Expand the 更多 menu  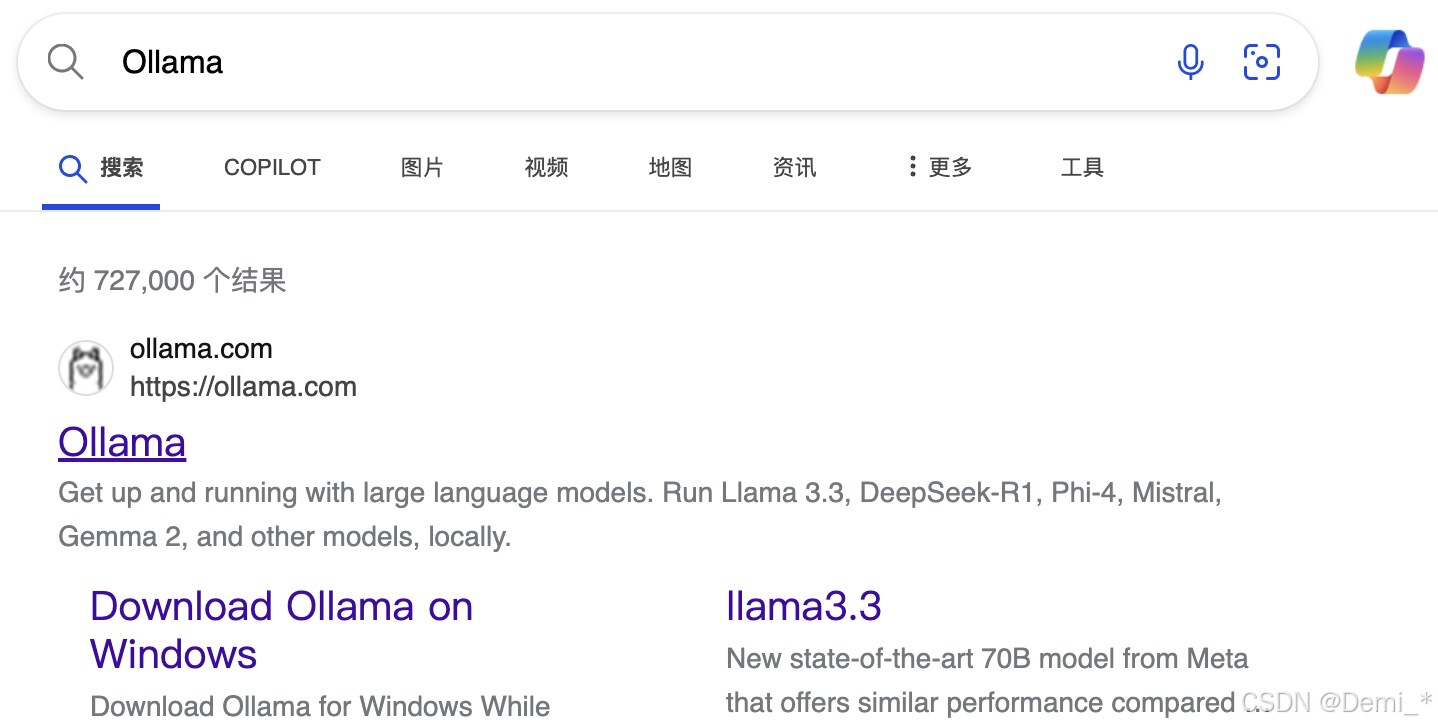[x=939, y=168]
